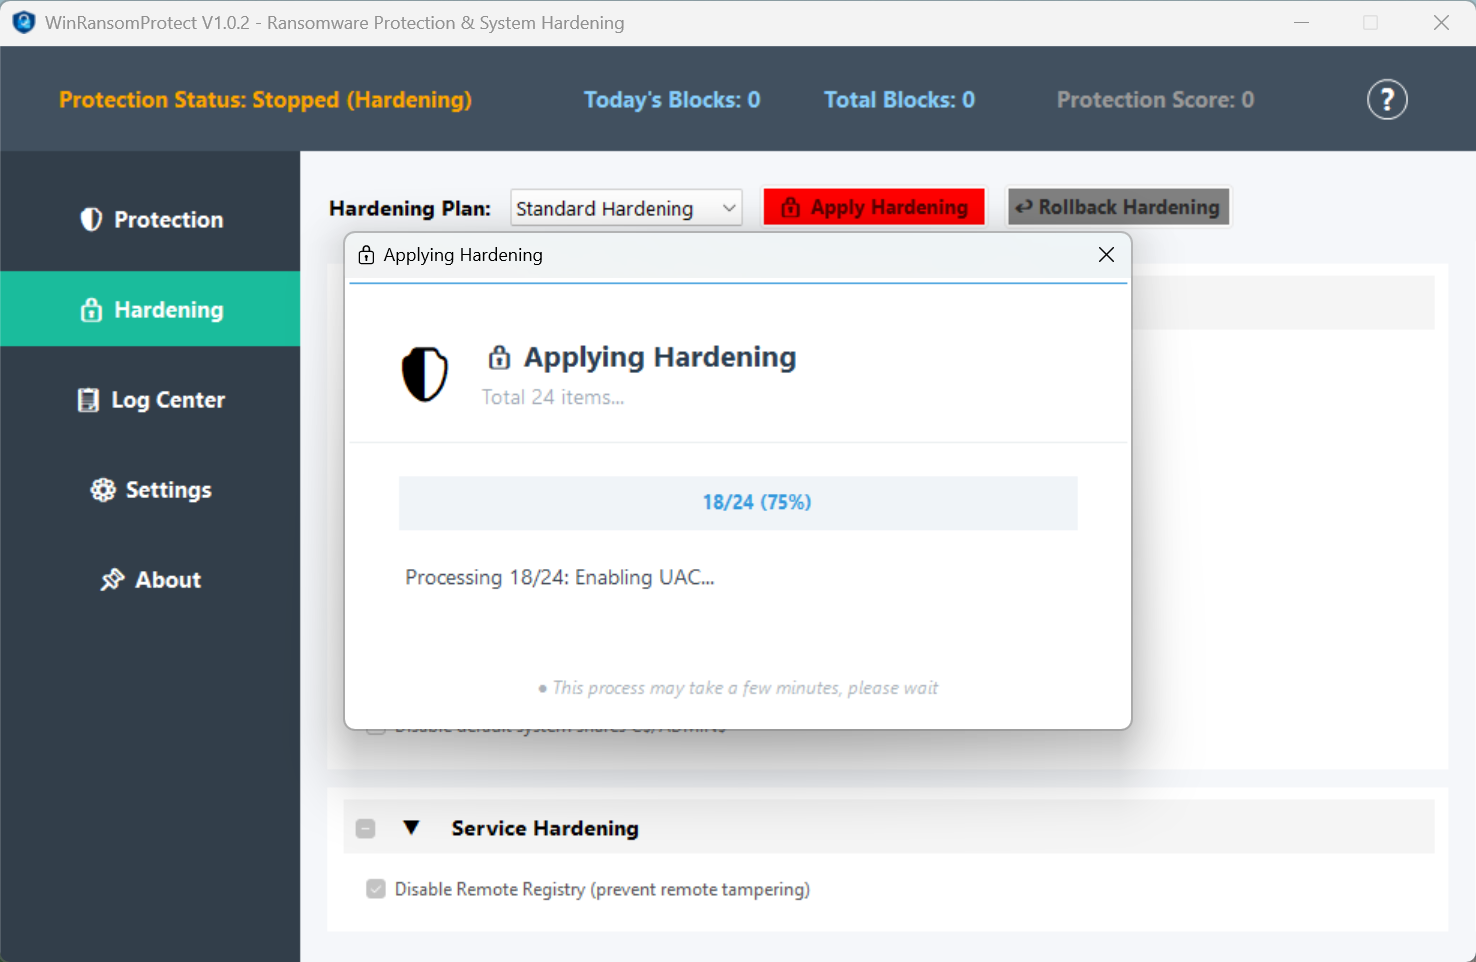Open the Protection tab
The height and width of the screenshot is (962, 1476).
[x=150, y=219]
